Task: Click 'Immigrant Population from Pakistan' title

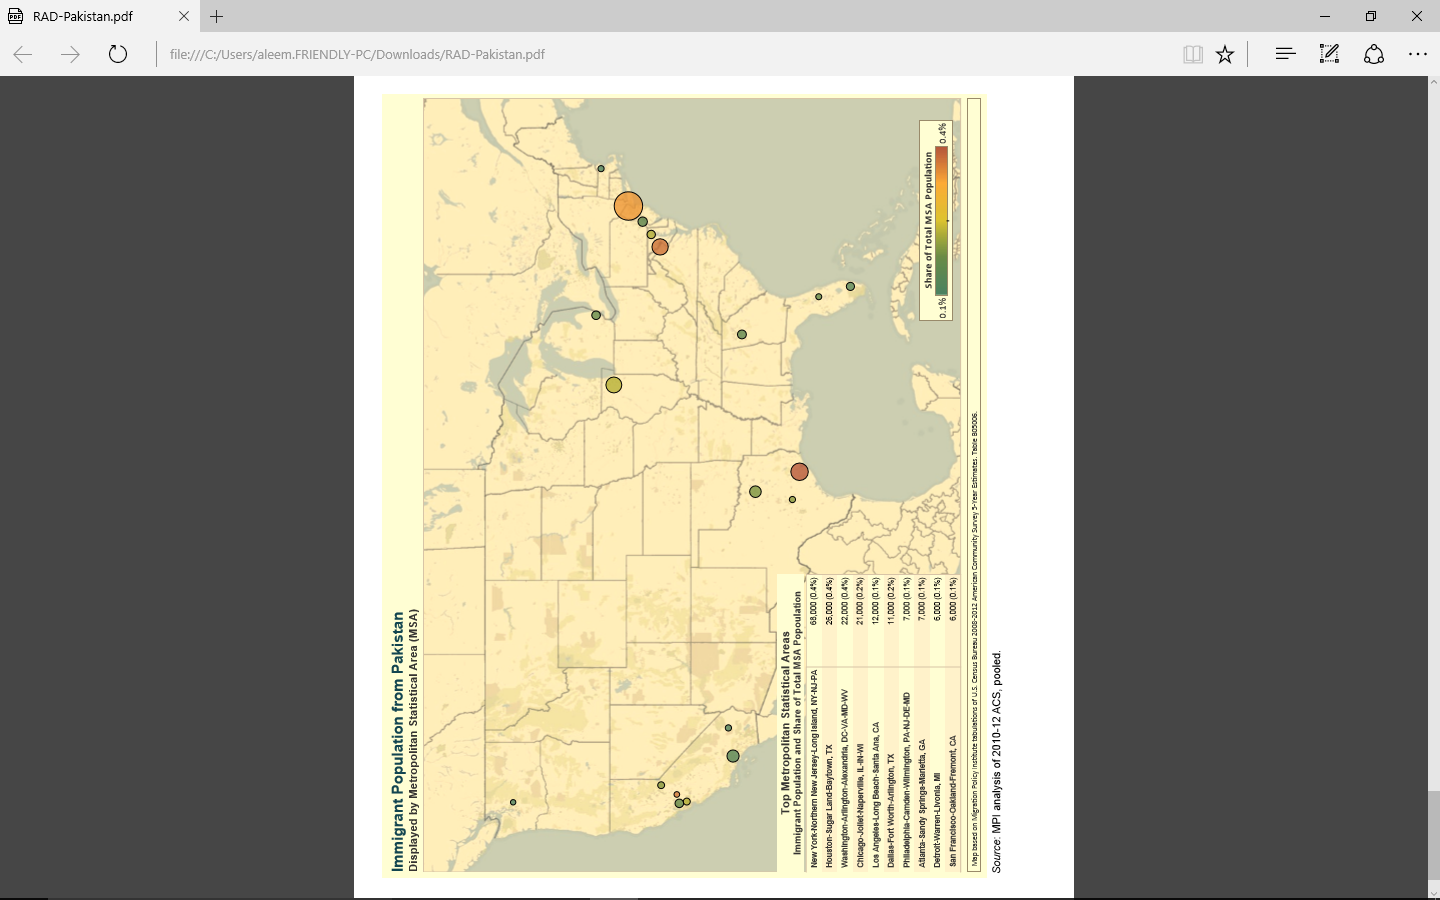Action: pos(398,741)
